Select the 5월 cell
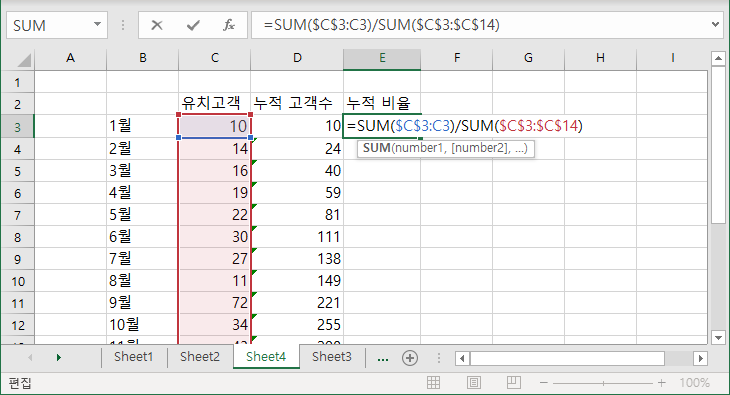Image resolution: width=730 pixels, height=395 pixels. (x=142, y=214)
